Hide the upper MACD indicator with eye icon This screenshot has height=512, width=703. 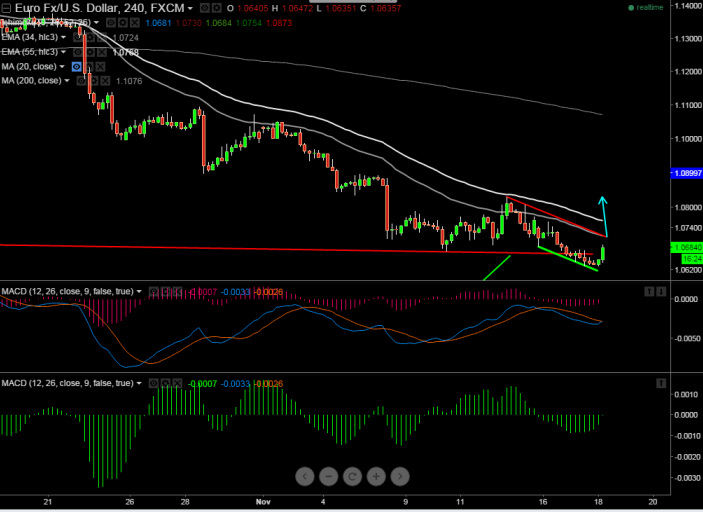pyautogui.click(x=153, y=292)
